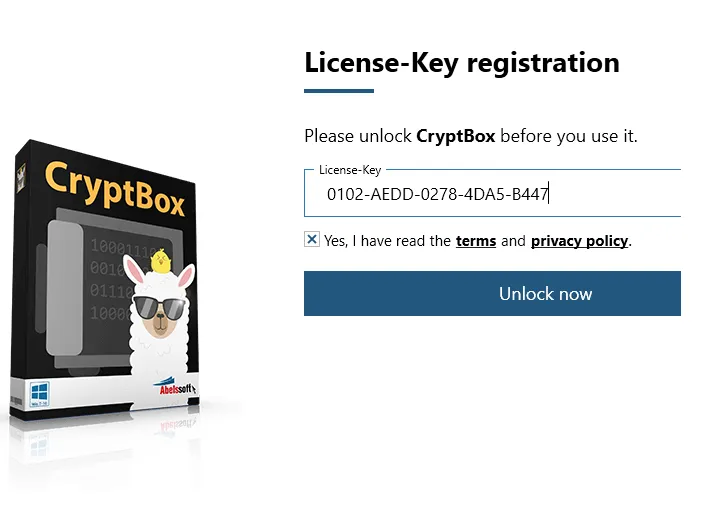The height and width of the screenshot is (515, 716).
Task: Click the orange CryptBox title on box
Action: tap(114, 188)
